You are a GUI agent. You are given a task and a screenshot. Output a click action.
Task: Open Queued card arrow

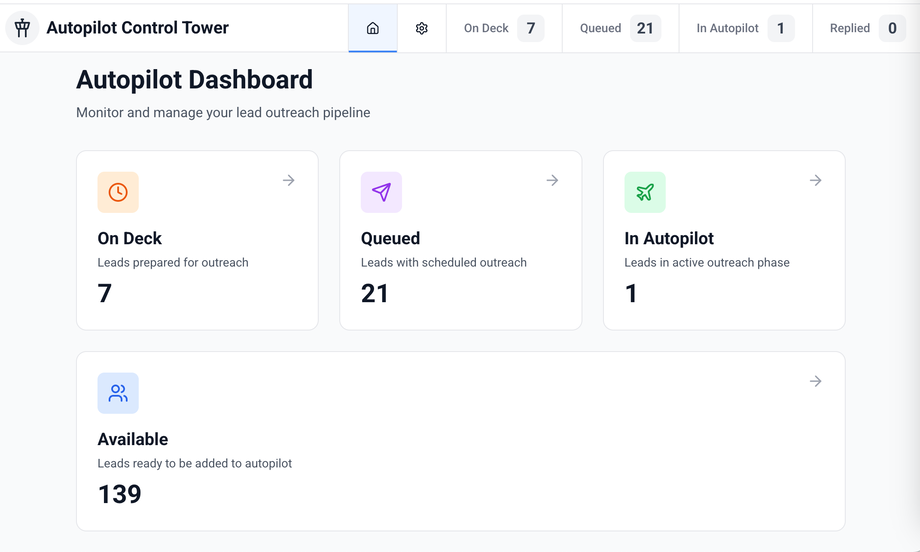[x=552, y=180]
